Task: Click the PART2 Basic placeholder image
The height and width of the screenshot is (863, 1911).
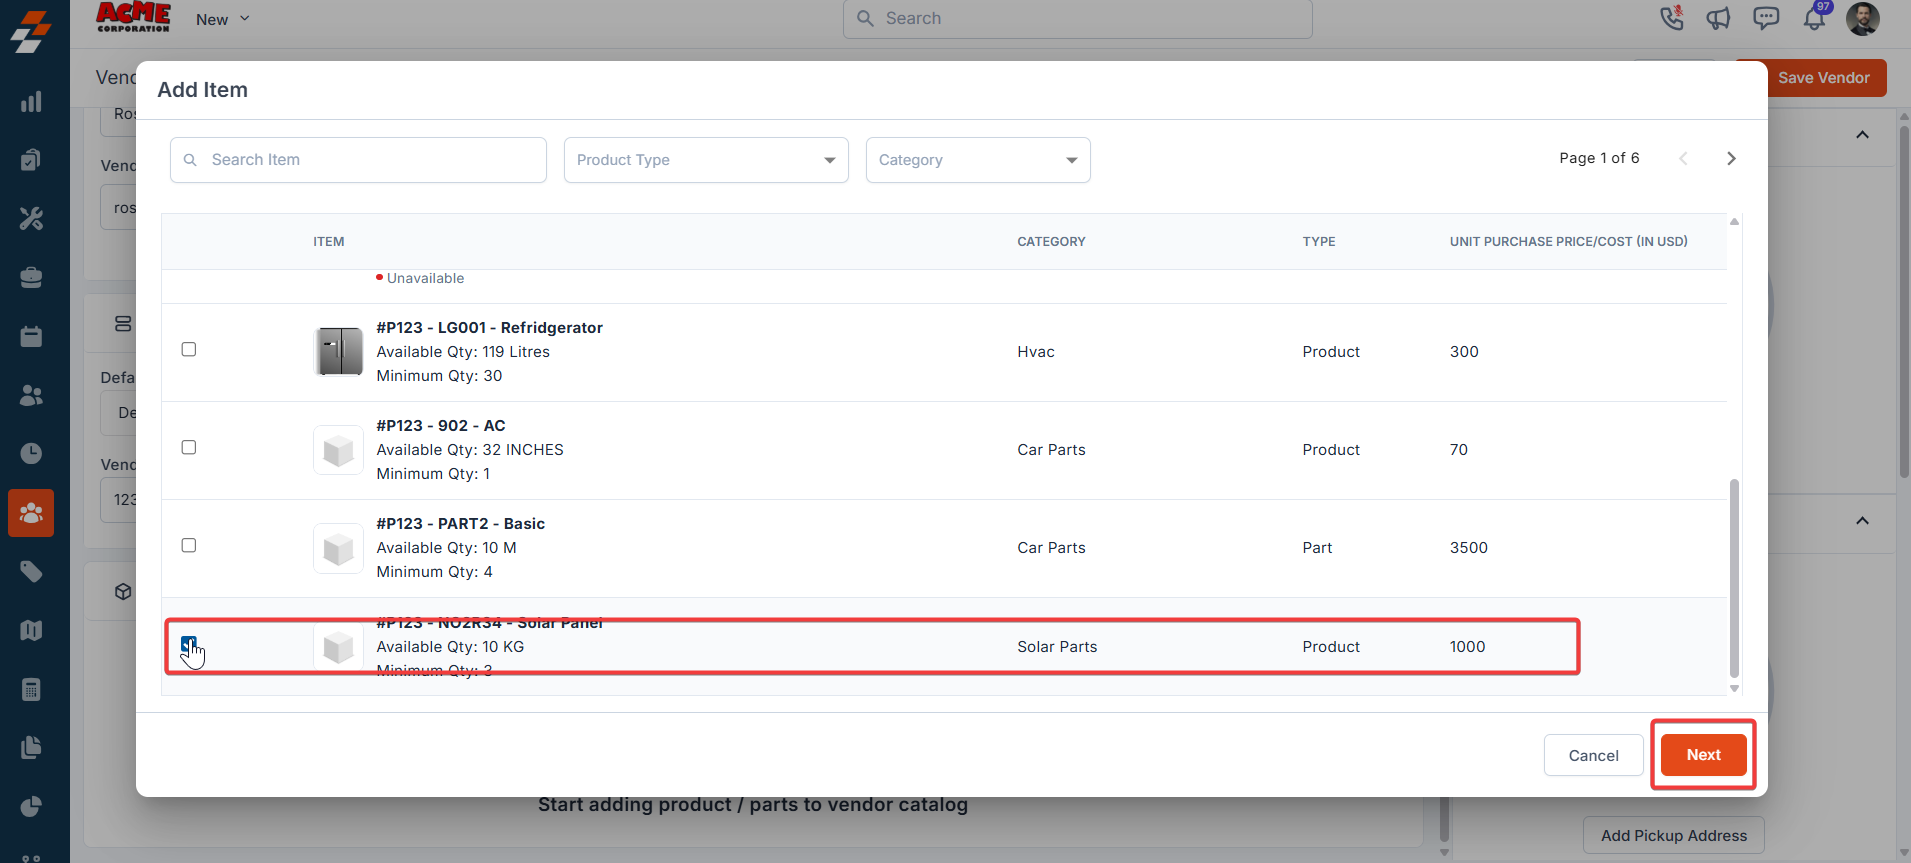Action: tap(339, 548)
